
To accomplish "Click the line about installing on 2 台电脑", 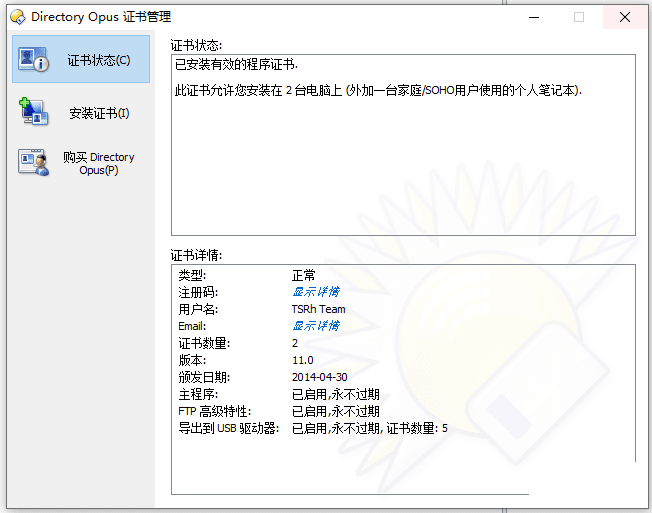I will click(x=378, y=90).
